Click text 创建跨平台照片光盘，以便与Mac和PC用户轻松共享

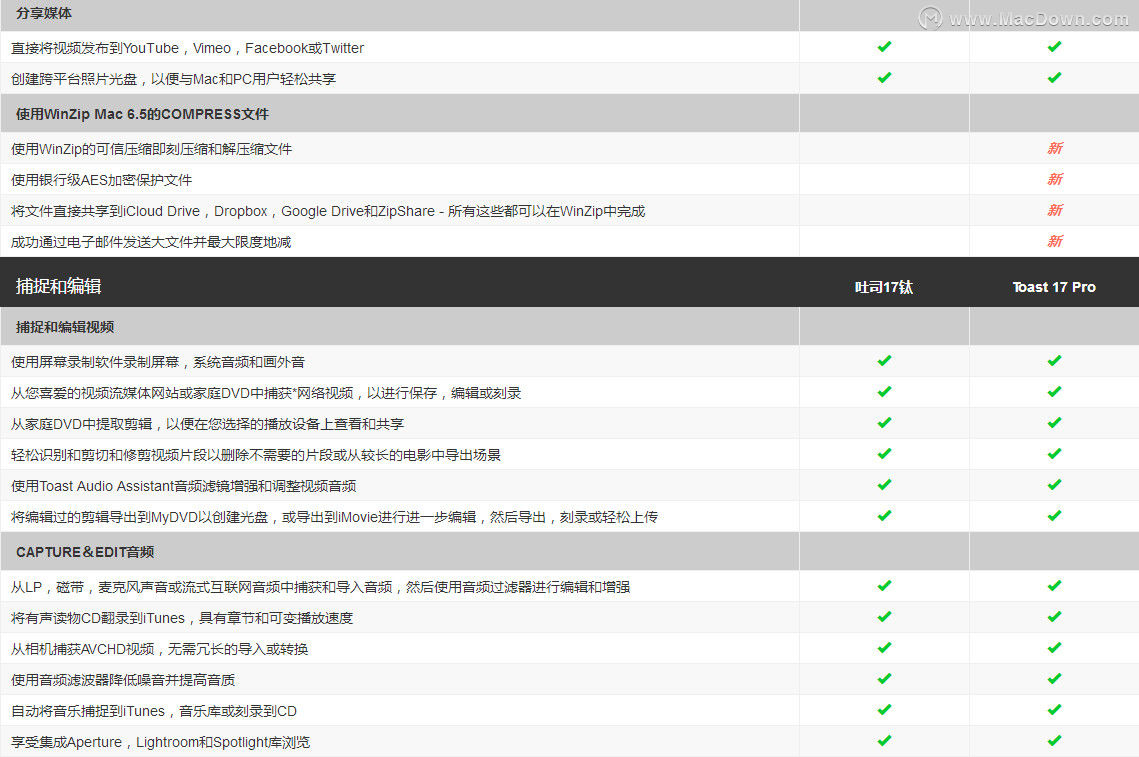point(174,79)
